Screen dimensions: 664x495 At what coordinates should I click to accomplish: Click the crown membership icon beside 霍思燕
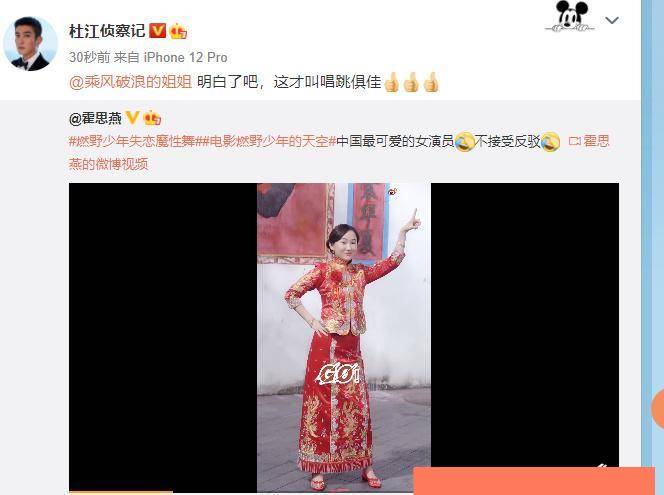click(152, 118)
